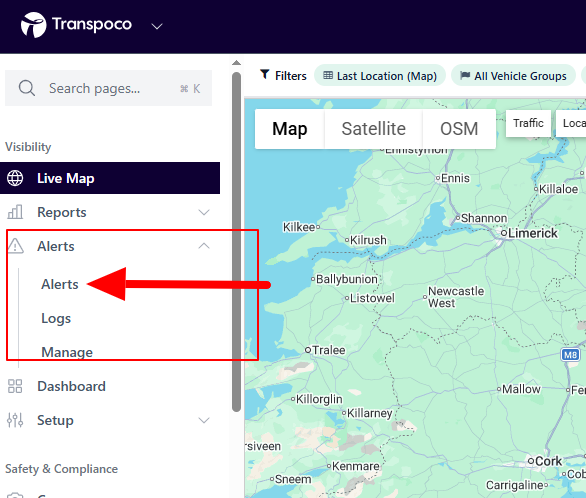This screenshot has height=498, width=586.
Task: Collapse the Alerts section chevron
Action: [x=204, y=246]
